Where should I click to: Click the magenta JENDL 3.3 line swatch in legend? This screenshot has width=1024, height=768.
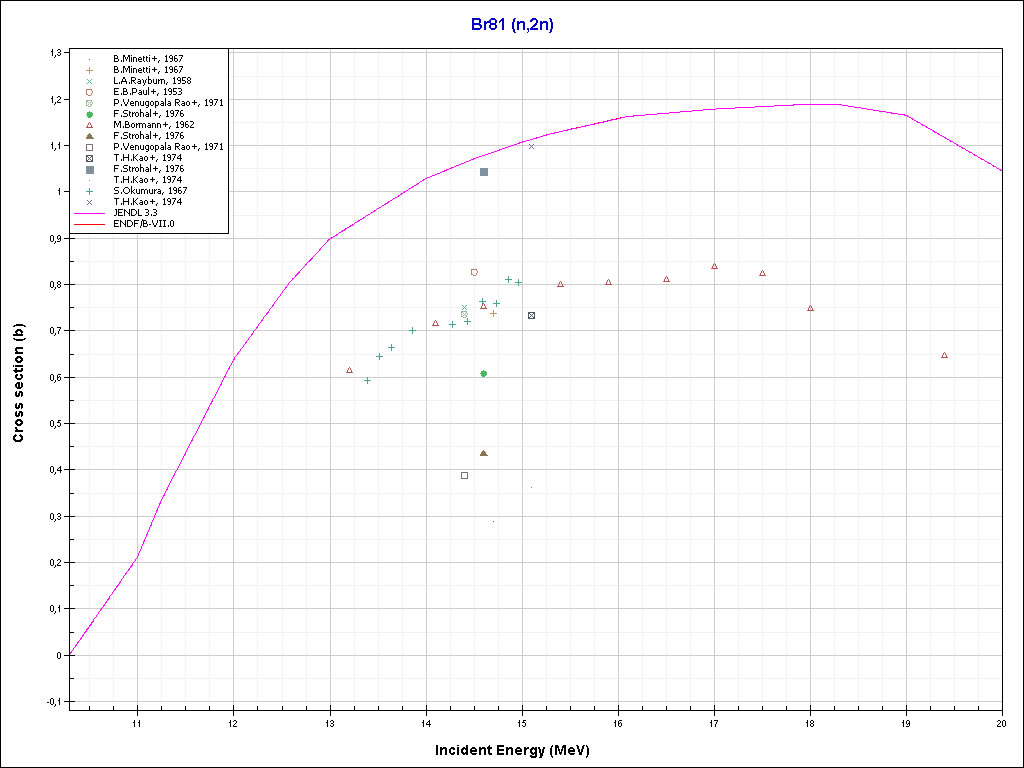pos(89,212)
